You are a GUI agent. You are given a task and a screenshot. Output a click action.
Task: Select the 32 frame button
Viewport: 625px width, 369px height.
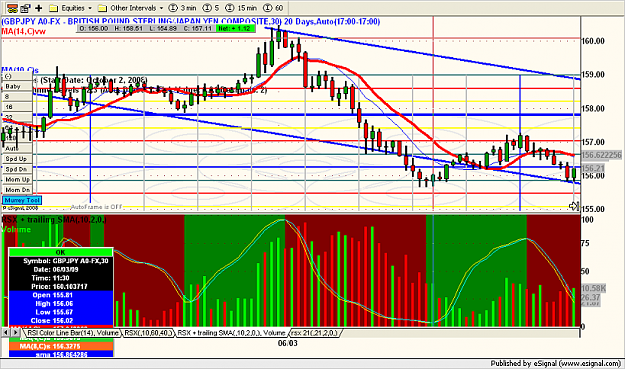pos(17,117)
